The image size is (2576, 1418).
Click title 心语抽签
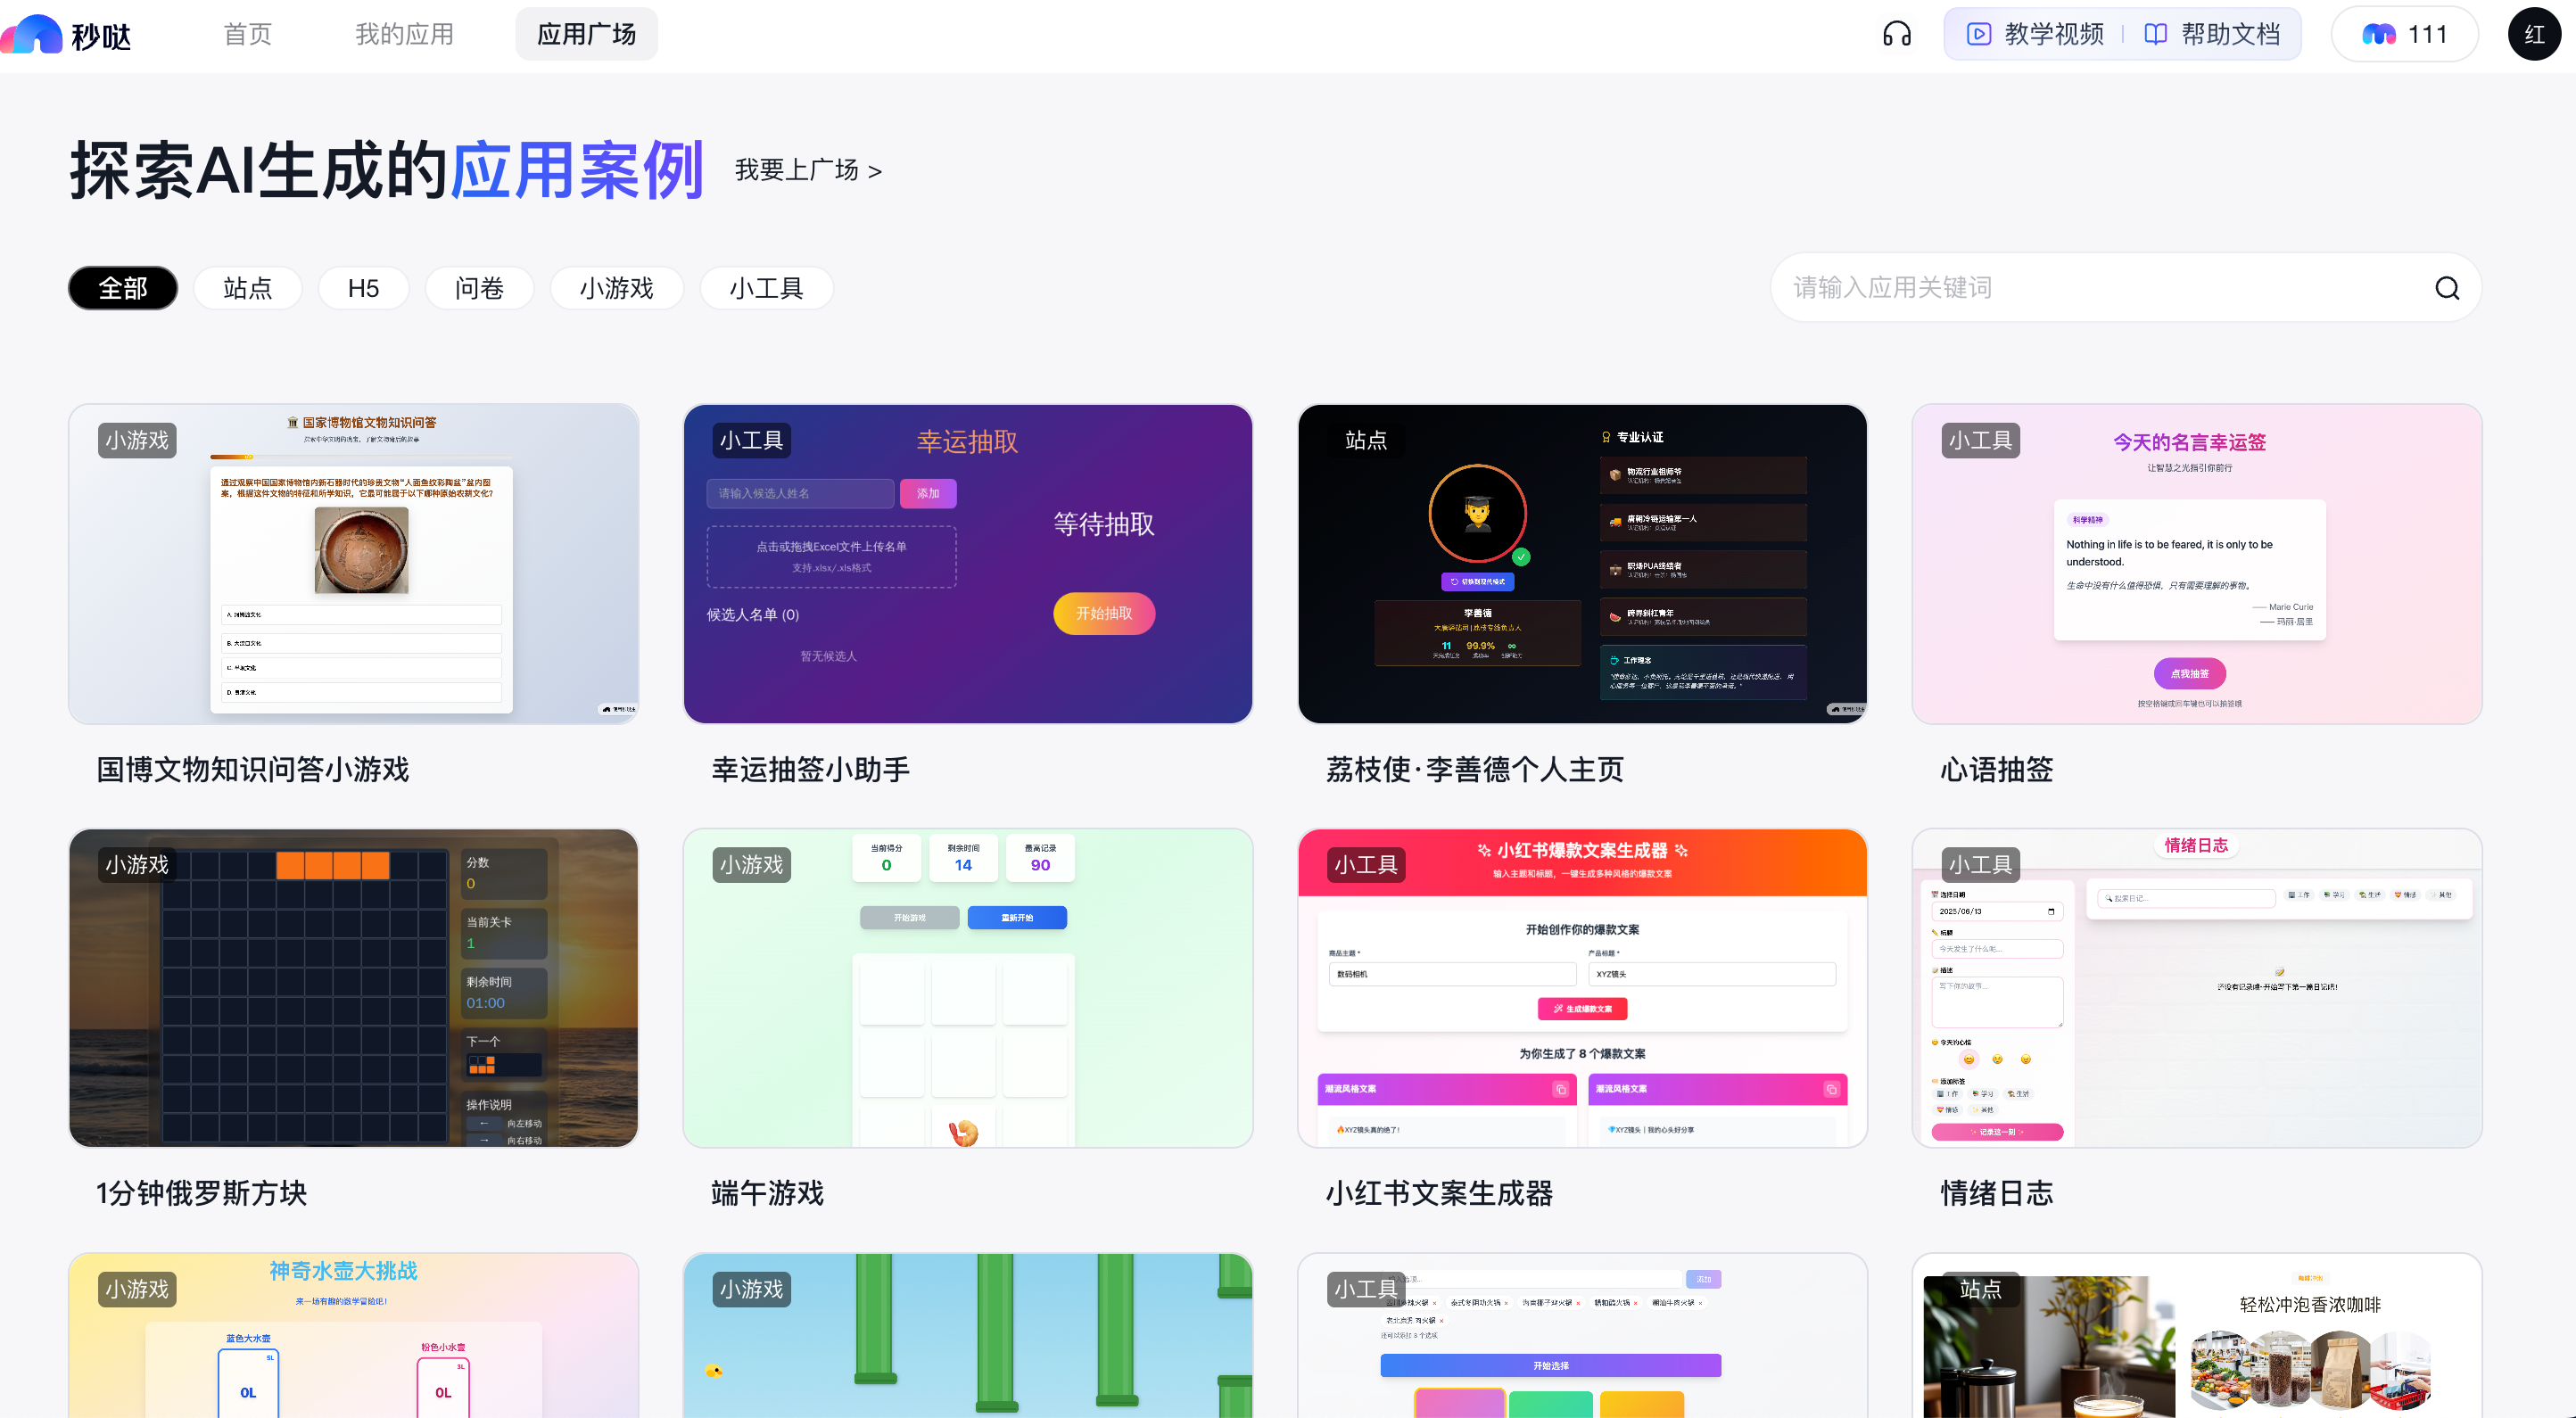pos(1996,769)
